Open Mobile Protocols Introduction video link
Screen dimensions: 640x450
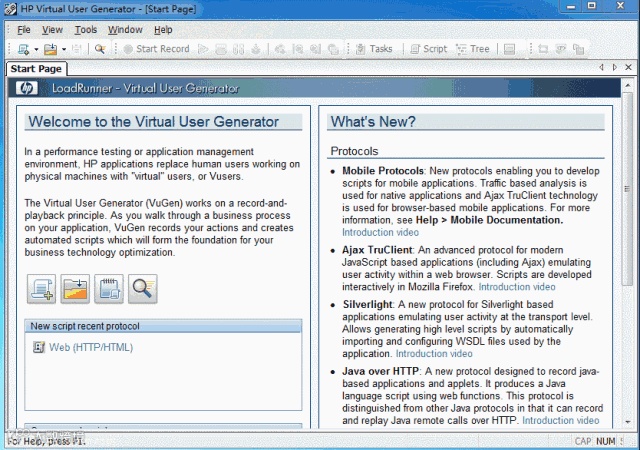[x=380, y=232]
